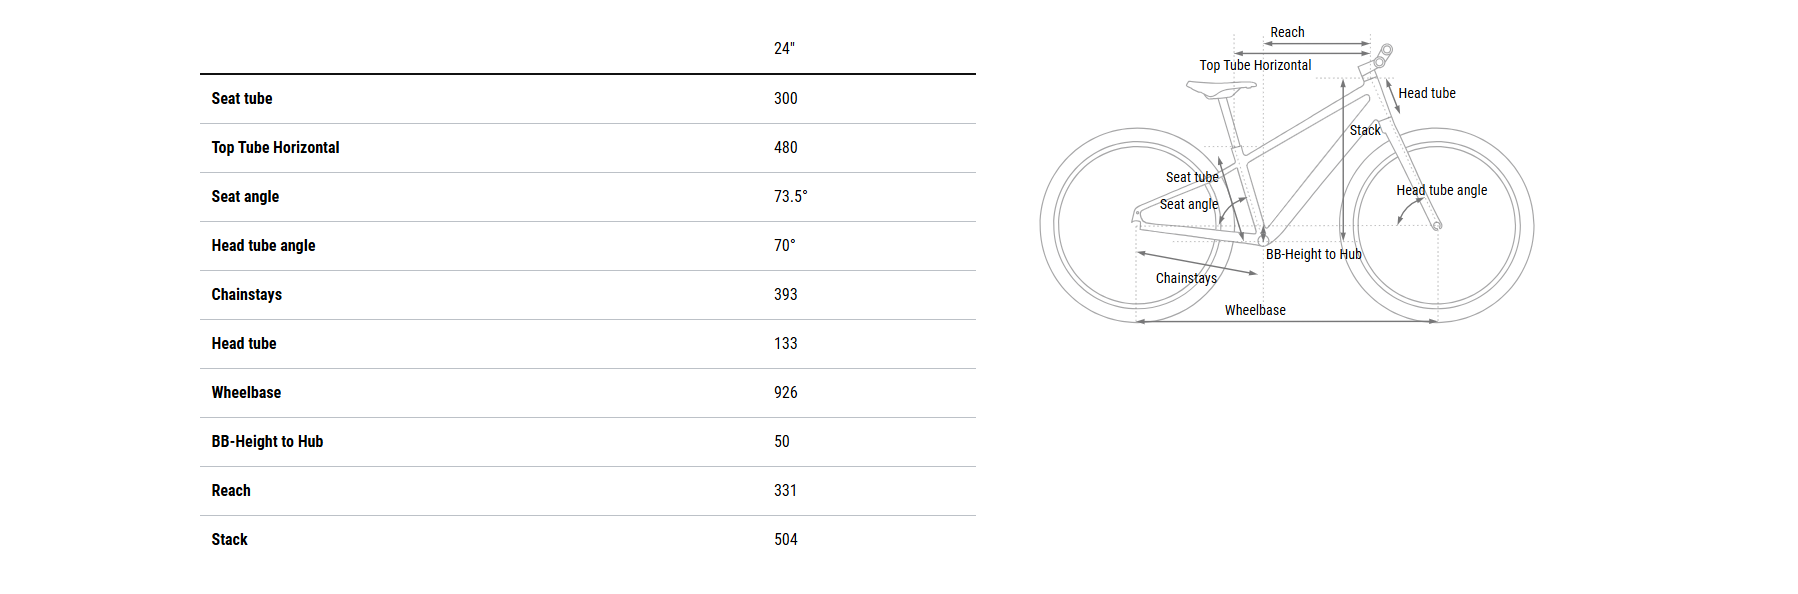Click the Chainstays label on diagram
This screenshot has height=594, width=1798.
pos(1186,278)
